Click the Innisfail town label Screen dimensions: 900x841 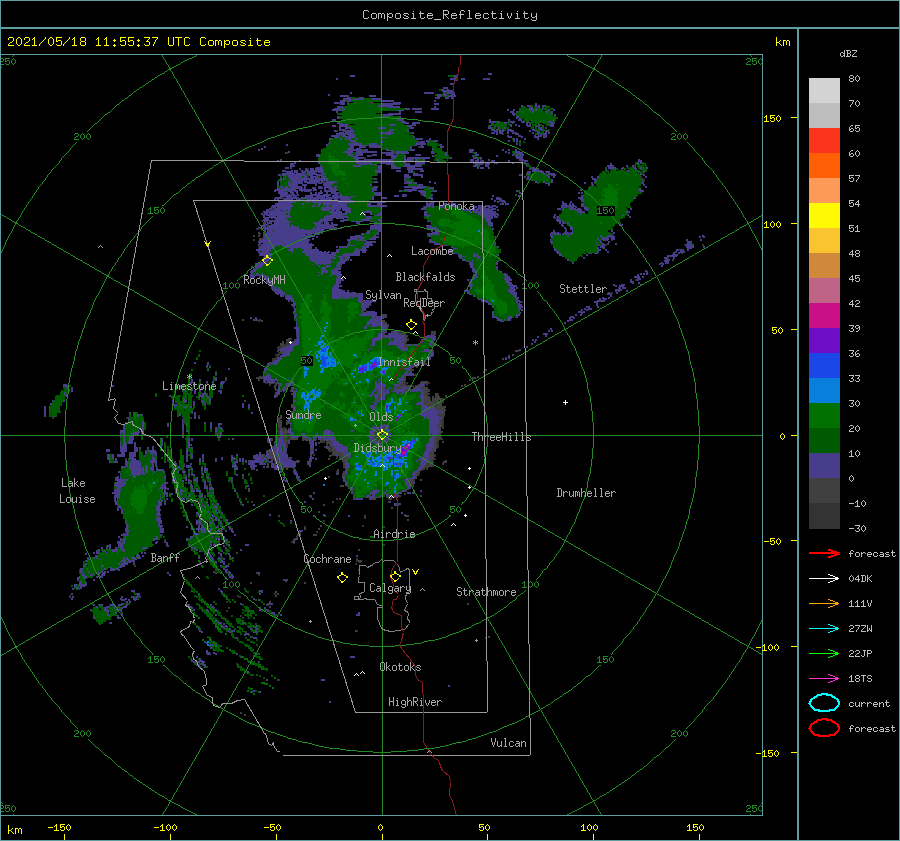(404, 362)
